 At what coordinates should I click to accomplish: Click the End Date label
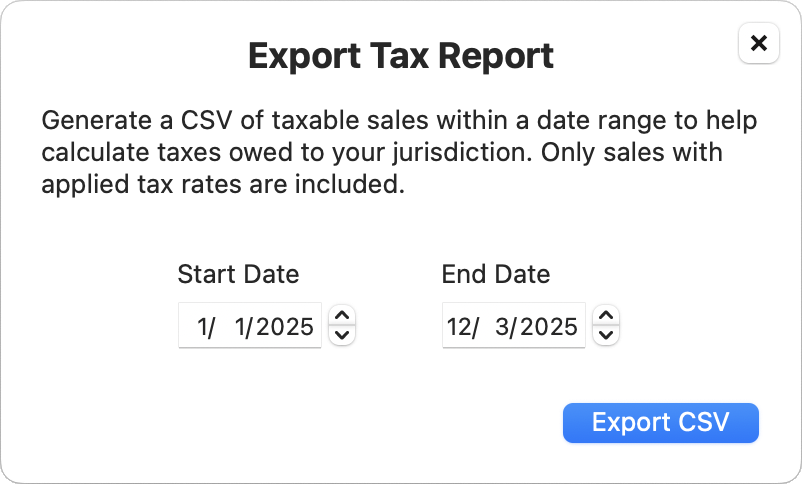pyautogui.click(x=495, y=274)
